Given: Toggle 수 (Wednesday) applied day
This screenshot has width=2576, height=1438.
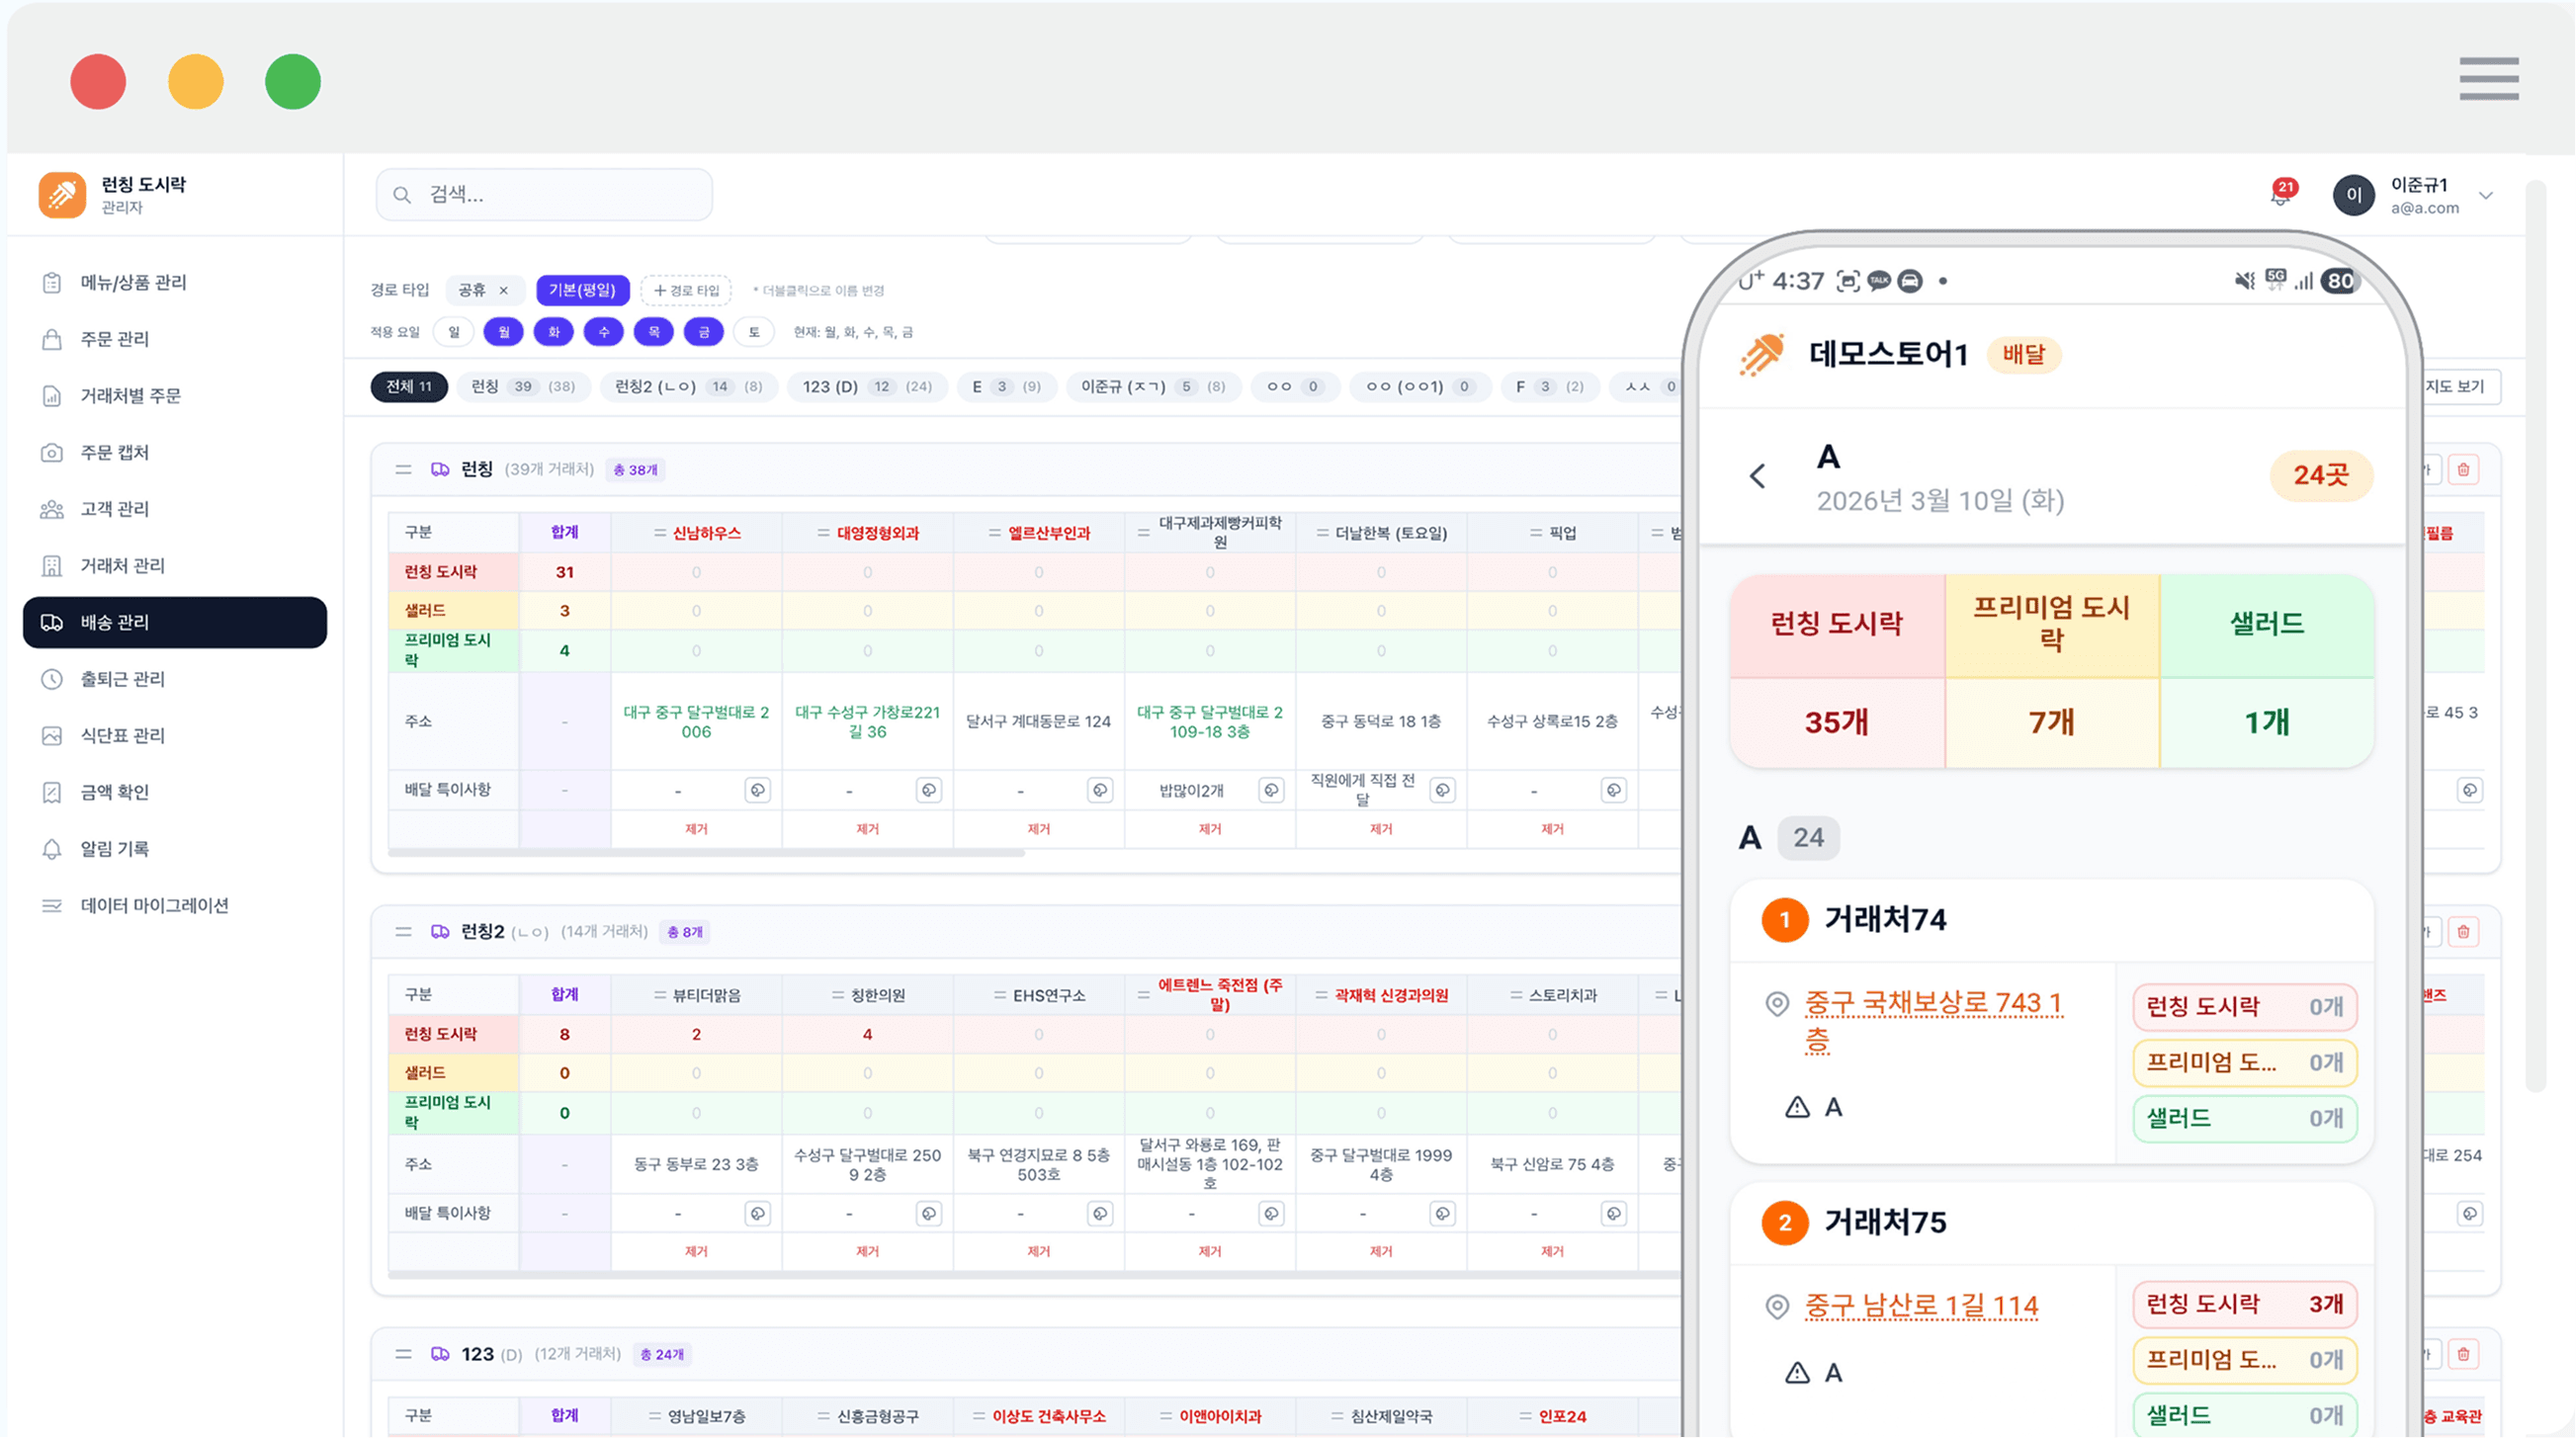Looking at the screenshot, I should pyautogui.click(x=604, y=332).
